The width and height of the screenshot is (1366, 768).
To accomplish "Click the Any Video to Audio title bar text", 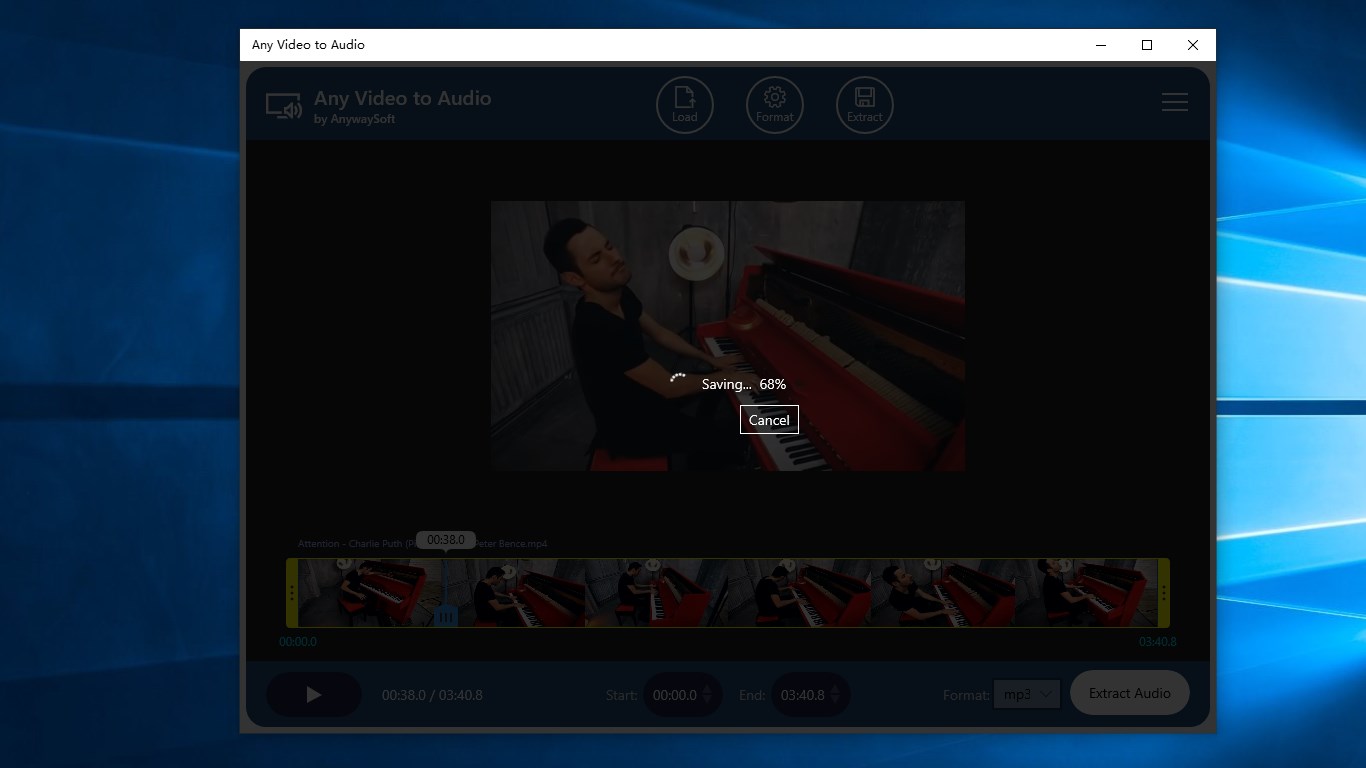I will [307, 44].
